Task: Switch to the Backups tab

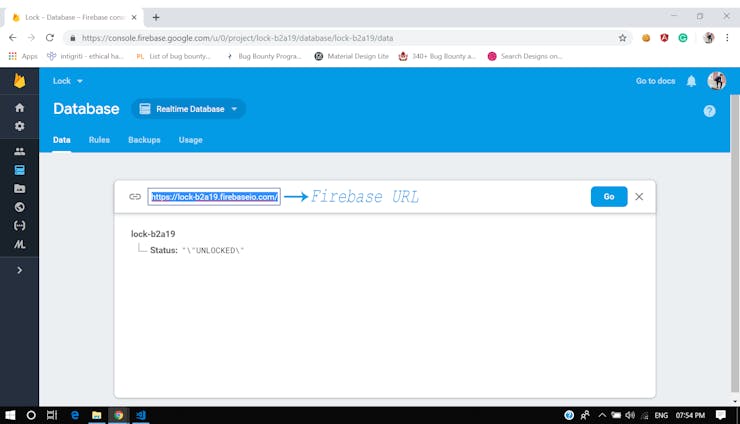Action: point(144,140)
